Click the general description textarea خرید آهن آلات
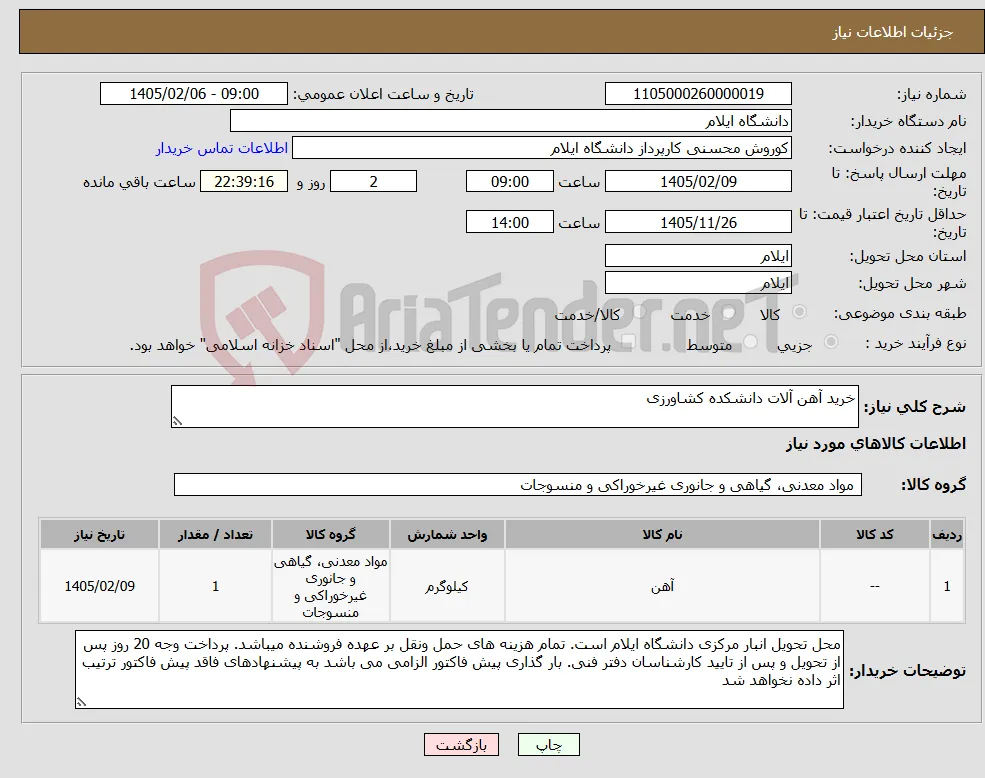Screen dimensions: 985x778 tap(514, 407)
